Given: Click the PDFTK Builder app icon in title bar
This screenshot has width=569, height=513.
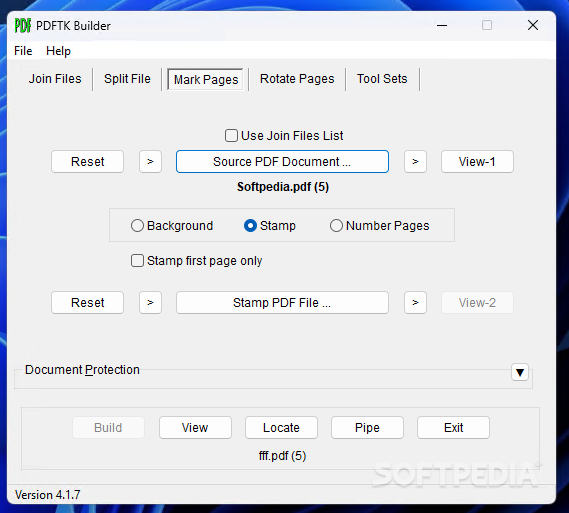Looking at the screenshot, I should [22, 26].
